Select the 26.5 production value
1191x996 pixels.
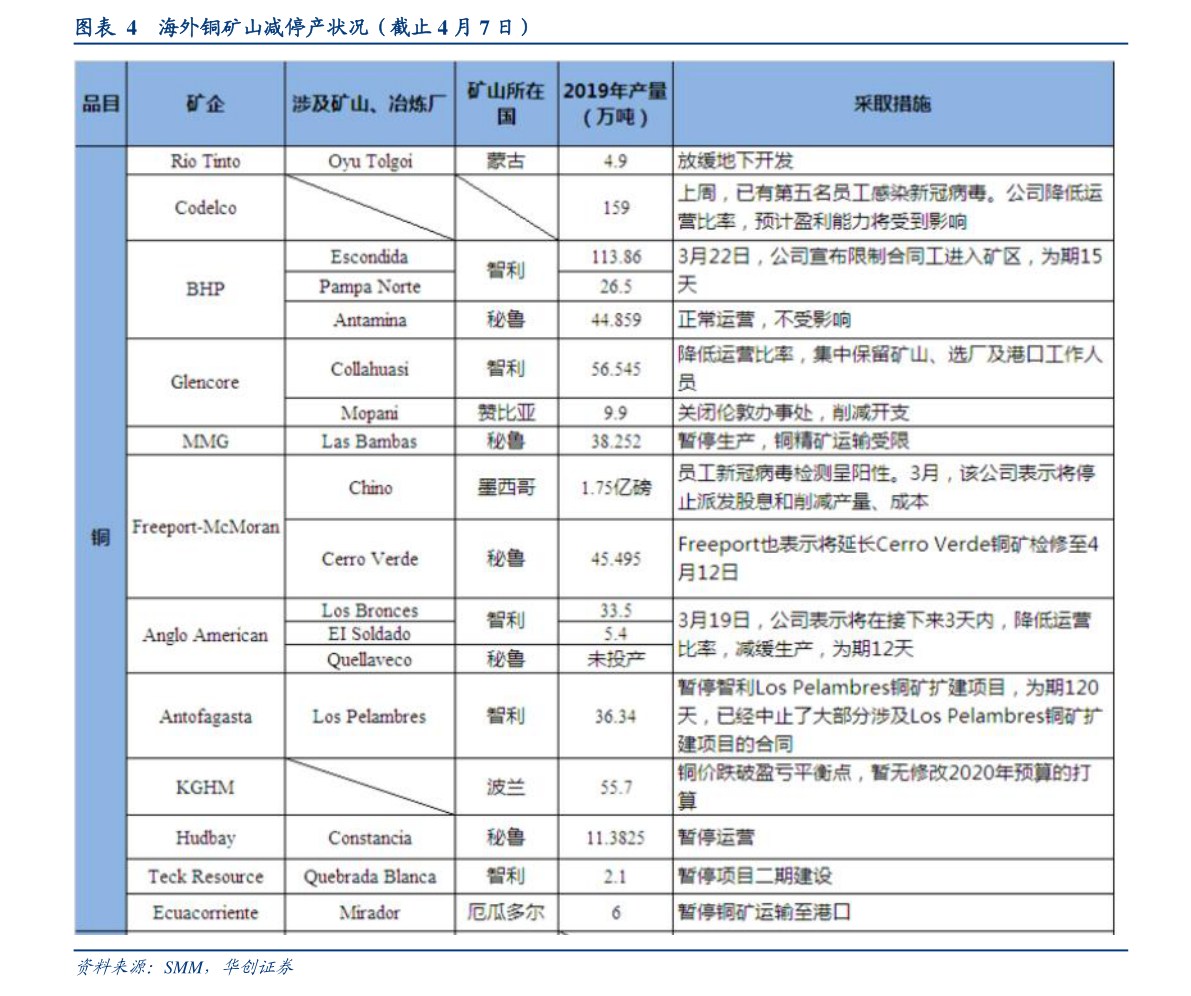point(615,286)
